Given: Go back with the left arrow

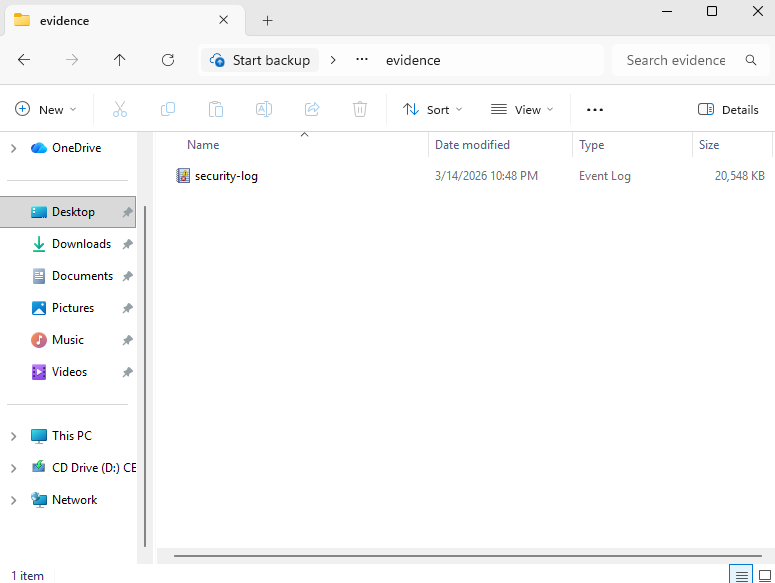Looking at the screenshot, I should [24, 60].
